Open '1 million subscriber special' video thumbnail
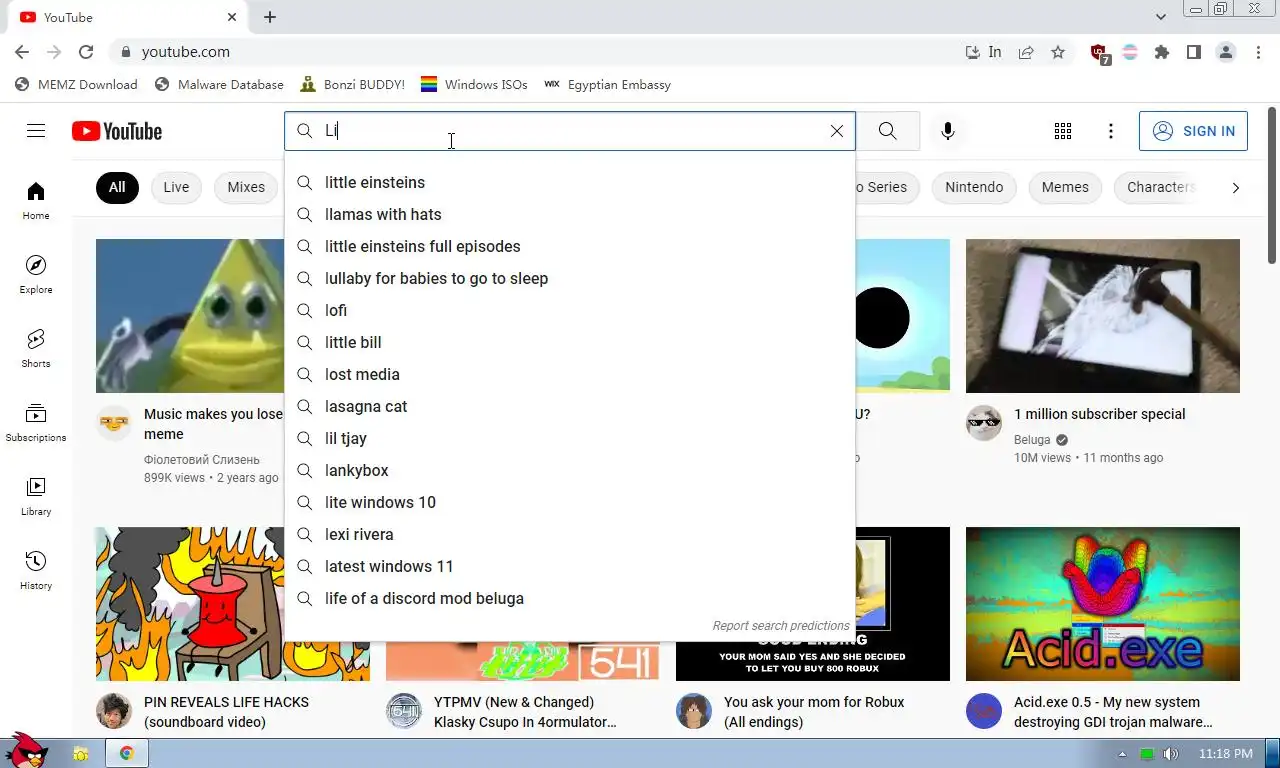This screenshot has height=768, width=1280. tap(1102, 316)
